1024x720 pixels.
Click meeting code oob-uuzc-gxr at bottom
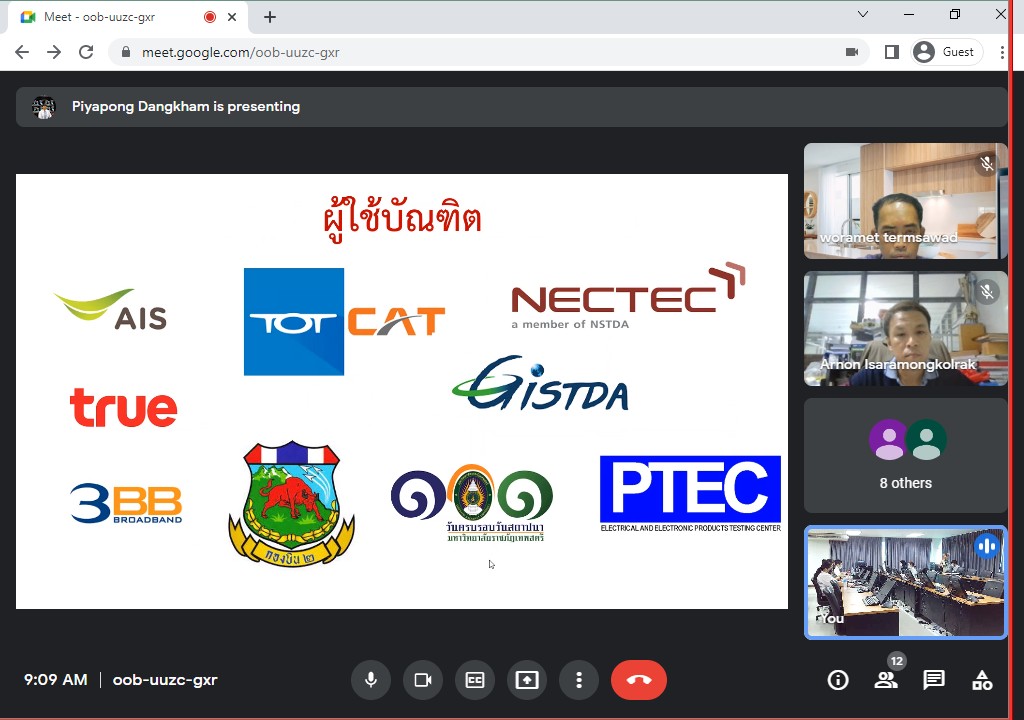coord(165,680)
